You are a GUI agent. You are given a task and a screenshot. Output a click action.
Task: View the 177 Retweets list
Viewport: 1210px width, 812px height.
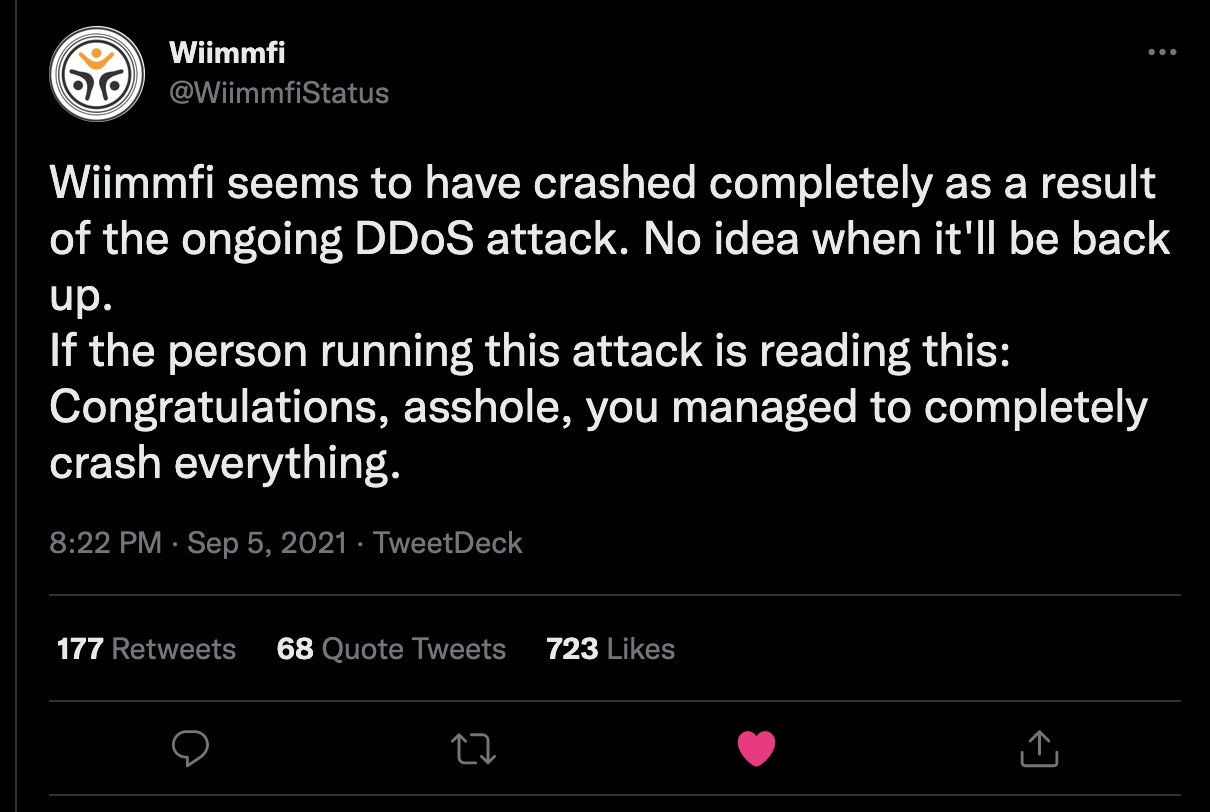pos(146,649)
